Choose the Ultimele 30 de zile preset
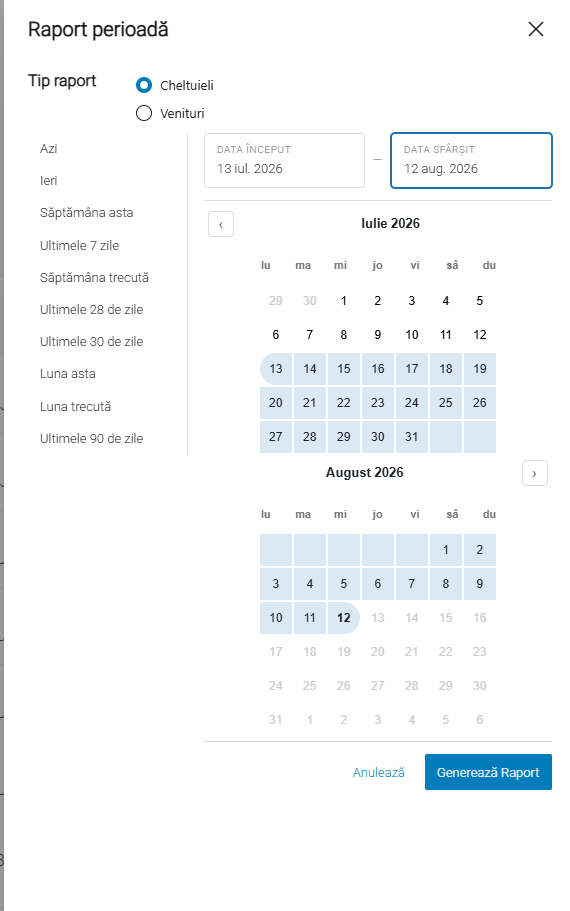The height and width of the screenshot is (911, 570). (92, 342)
